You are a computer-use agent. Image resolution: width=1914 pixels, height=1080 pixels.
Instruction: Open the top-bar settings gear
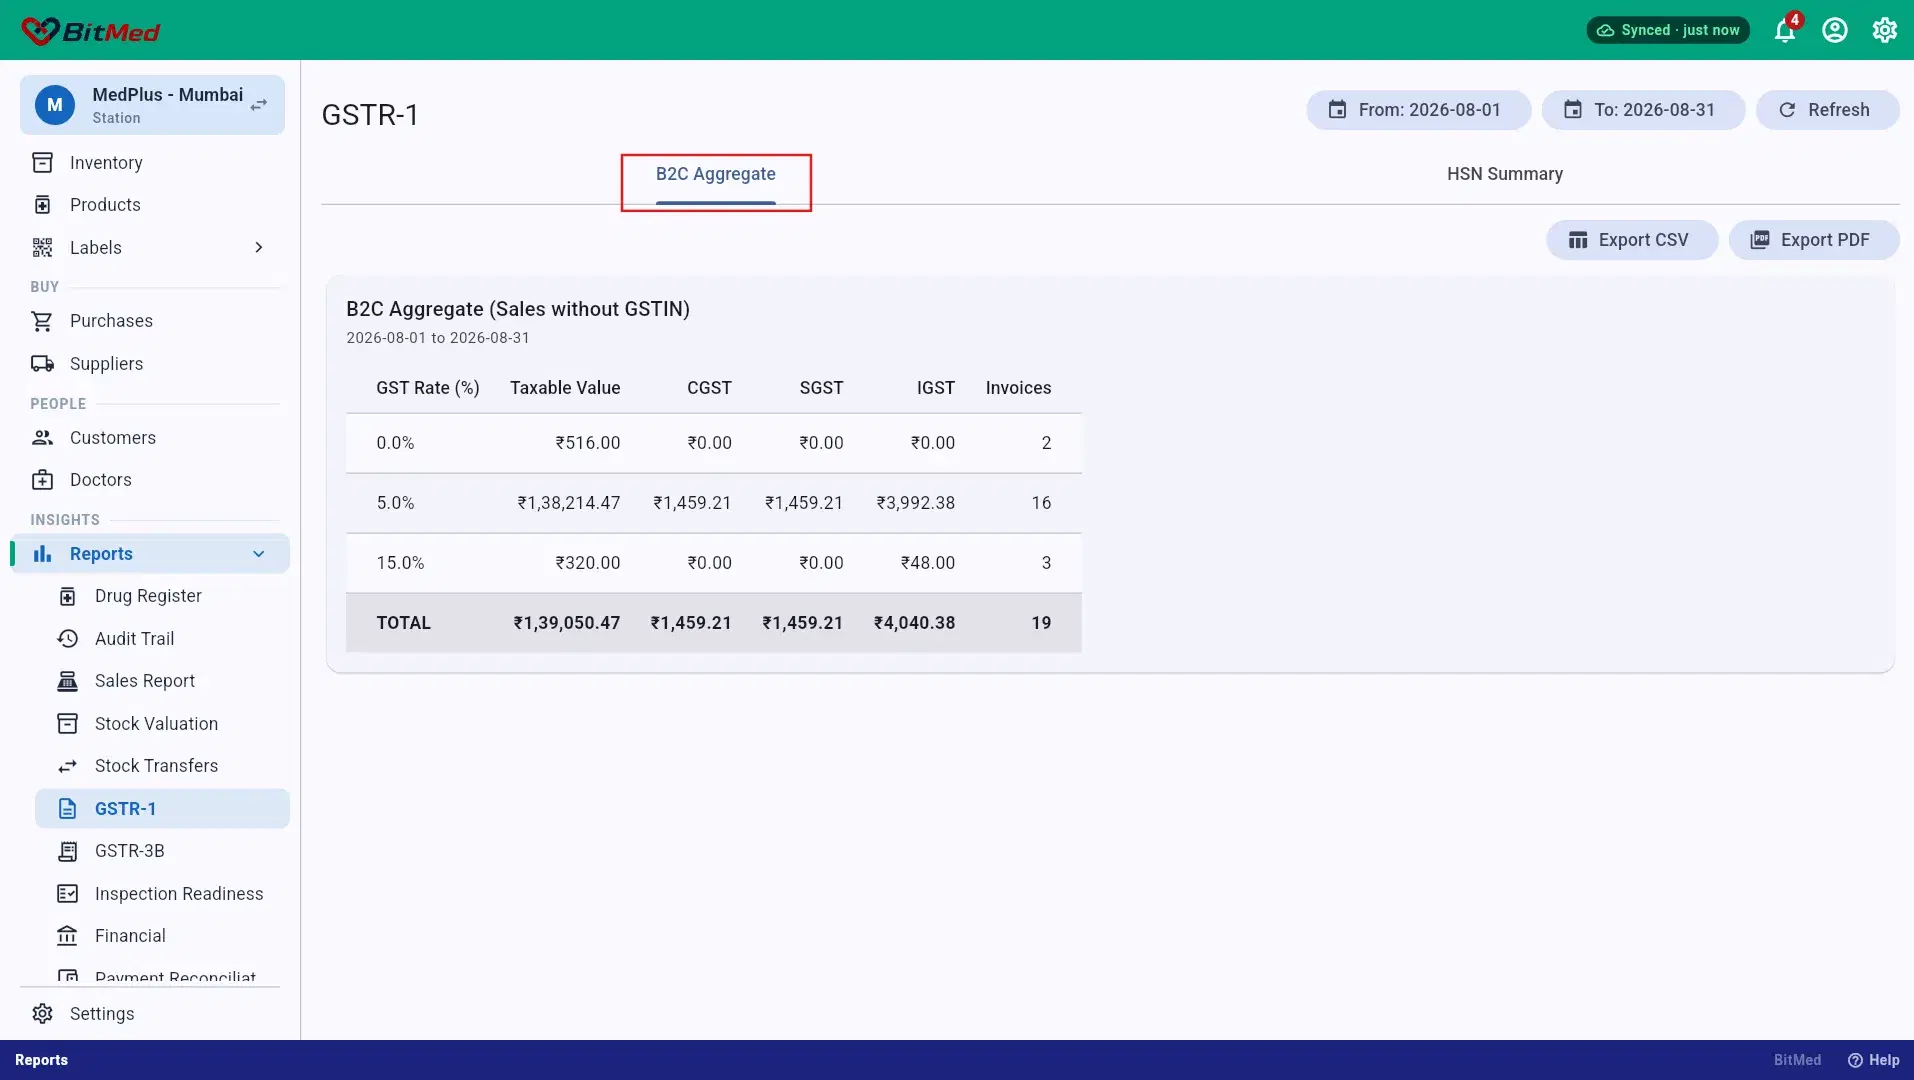point(1885,30)
